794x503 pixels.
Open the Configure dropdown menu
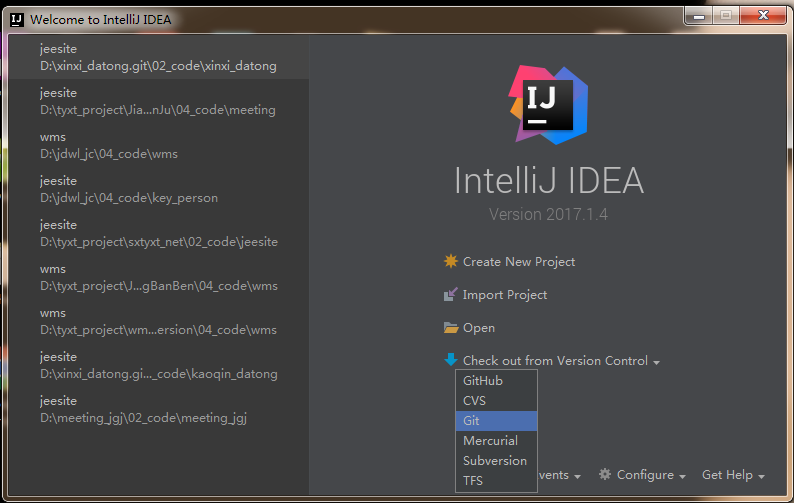651,475
